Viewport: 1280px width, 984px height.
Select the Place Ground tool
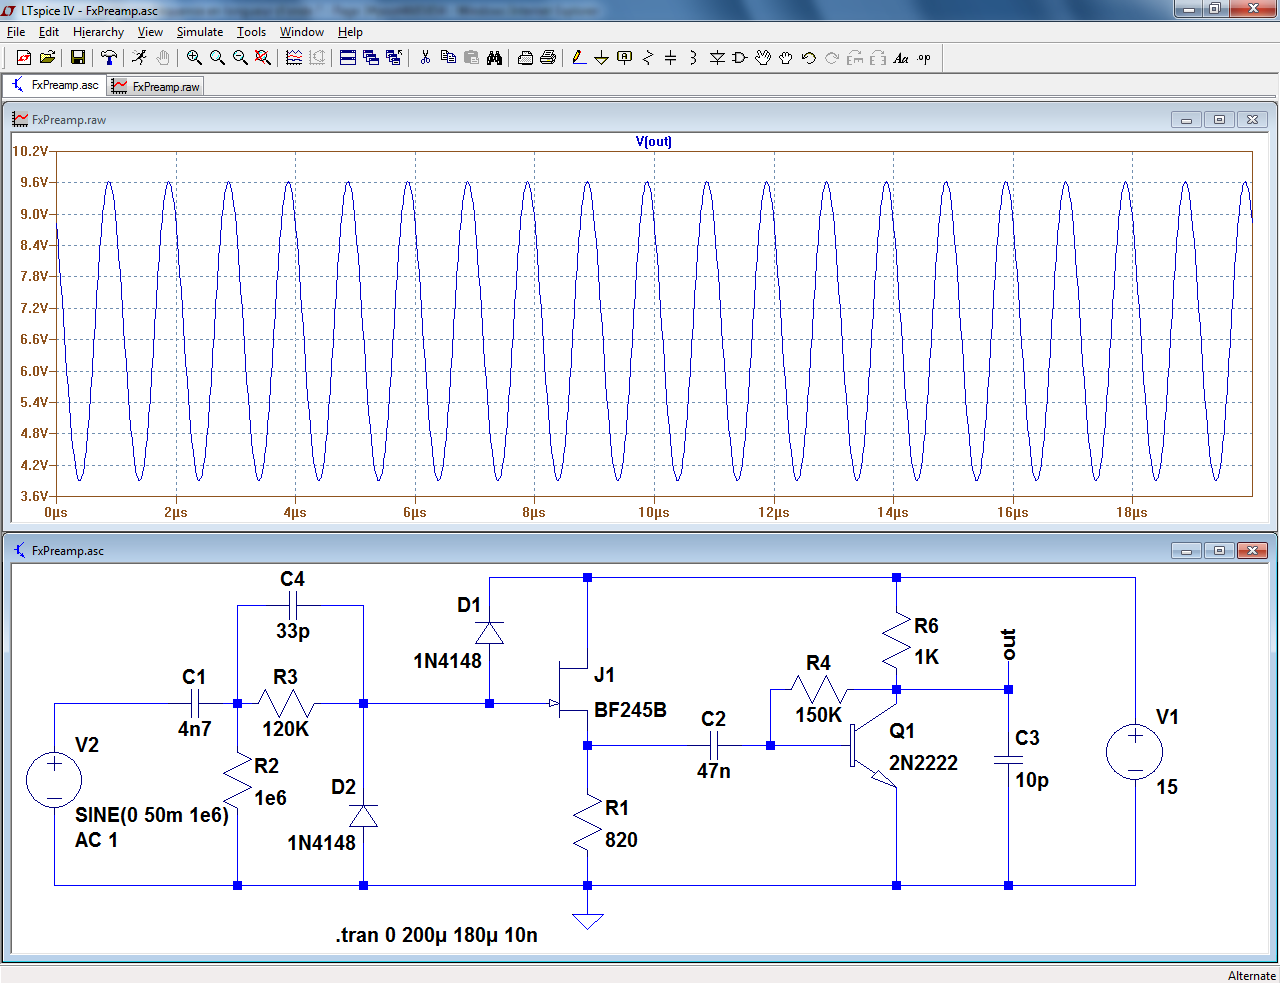[x=602, y=58]
